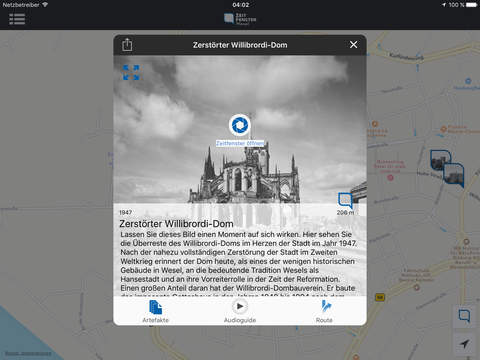The image size is (480, 360).
Task: Toggle the map speech bubble layer button
Action: pos(464,315)
